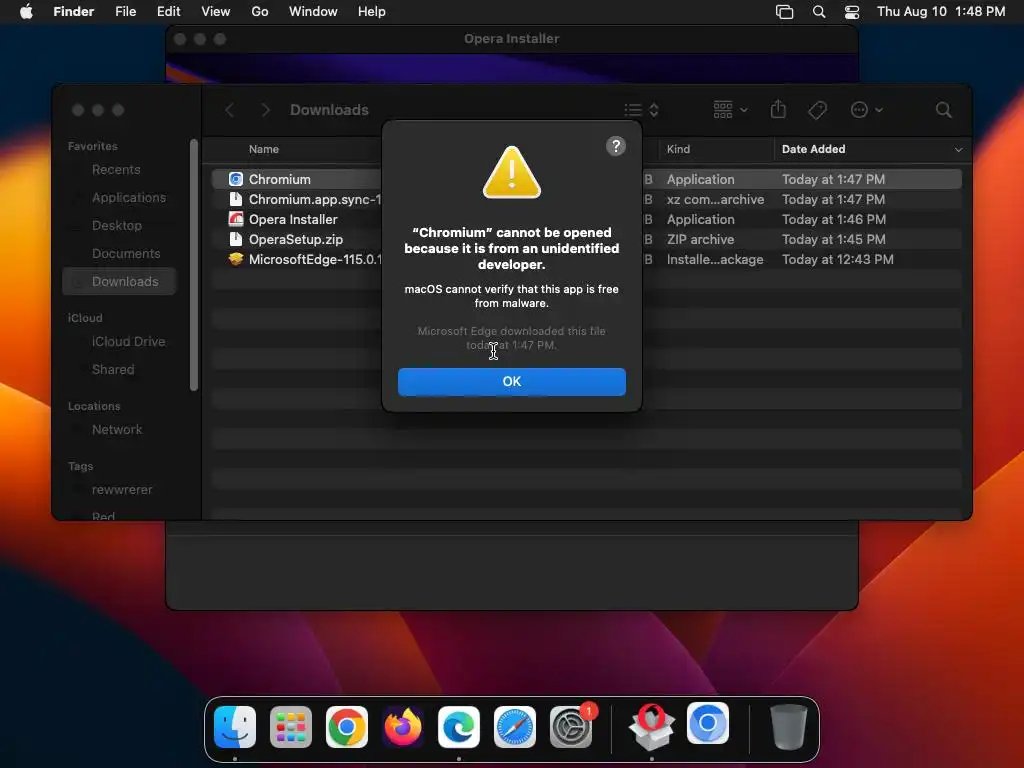Go forward with Finder forward arrow
1024x768 pixels.
click(x=265, y=110)
